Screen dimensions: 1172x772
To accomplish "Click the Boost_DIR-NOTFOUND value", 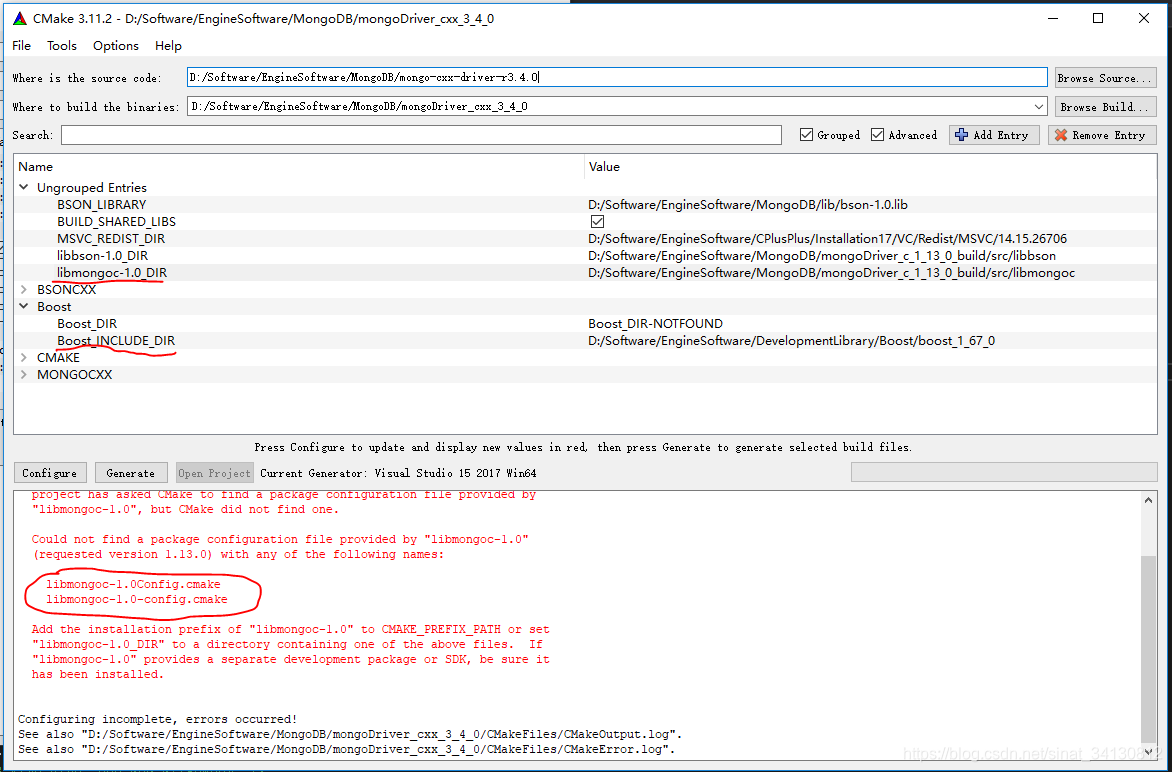I will 656,324.
